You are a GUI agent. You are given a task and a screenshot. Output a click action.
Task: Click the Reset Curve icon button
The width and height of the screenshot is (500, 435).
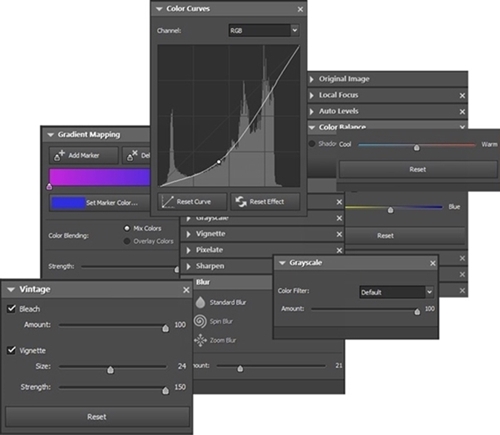[168, 202]
